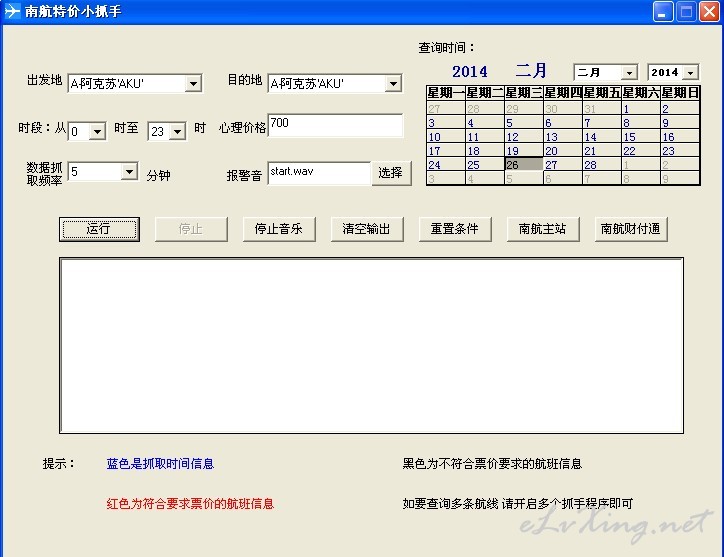Choose the 14th on the calendar
Viewport: 724px width, 557px height.
click(x=602, y=137)
